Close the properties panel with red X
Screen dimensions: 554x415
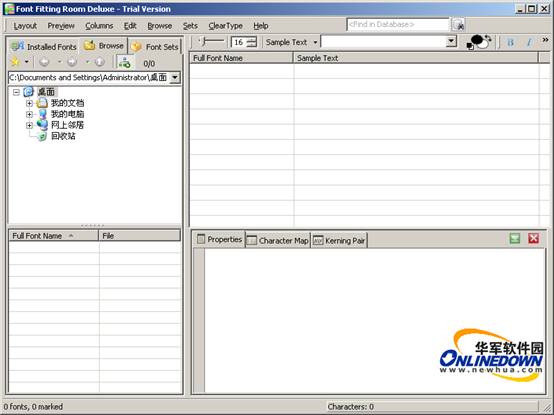[x=534, y=239]
